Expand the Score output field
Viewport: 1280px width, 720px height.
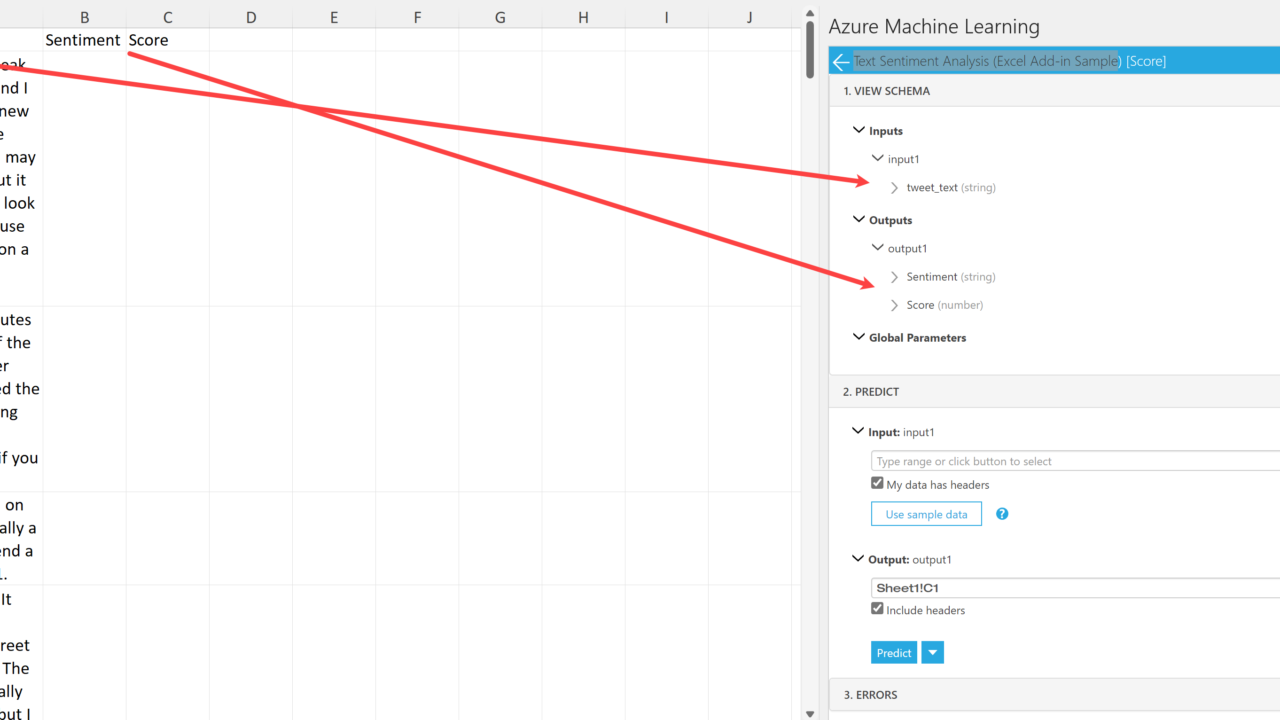[895, 305]
